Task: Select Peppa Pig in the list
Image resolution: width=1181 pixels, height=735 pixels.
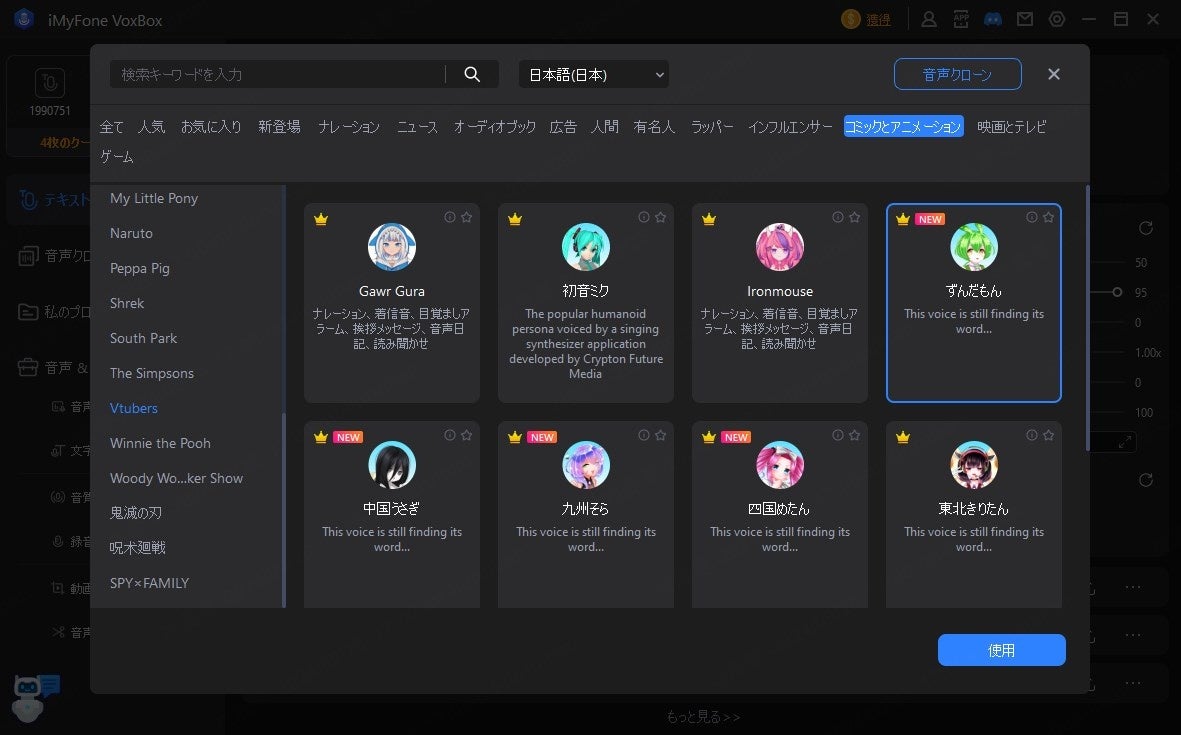Action: [x=139, y=268]
